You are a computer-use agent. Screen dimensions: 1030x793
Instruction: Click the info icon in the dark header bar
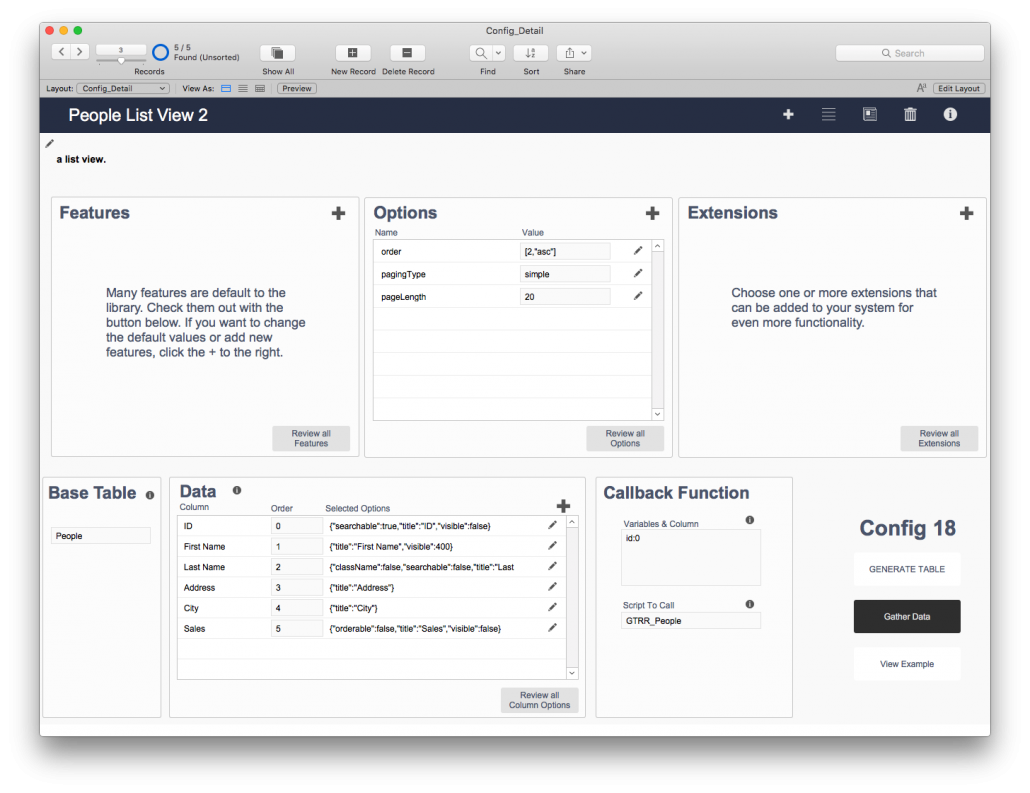950,114
